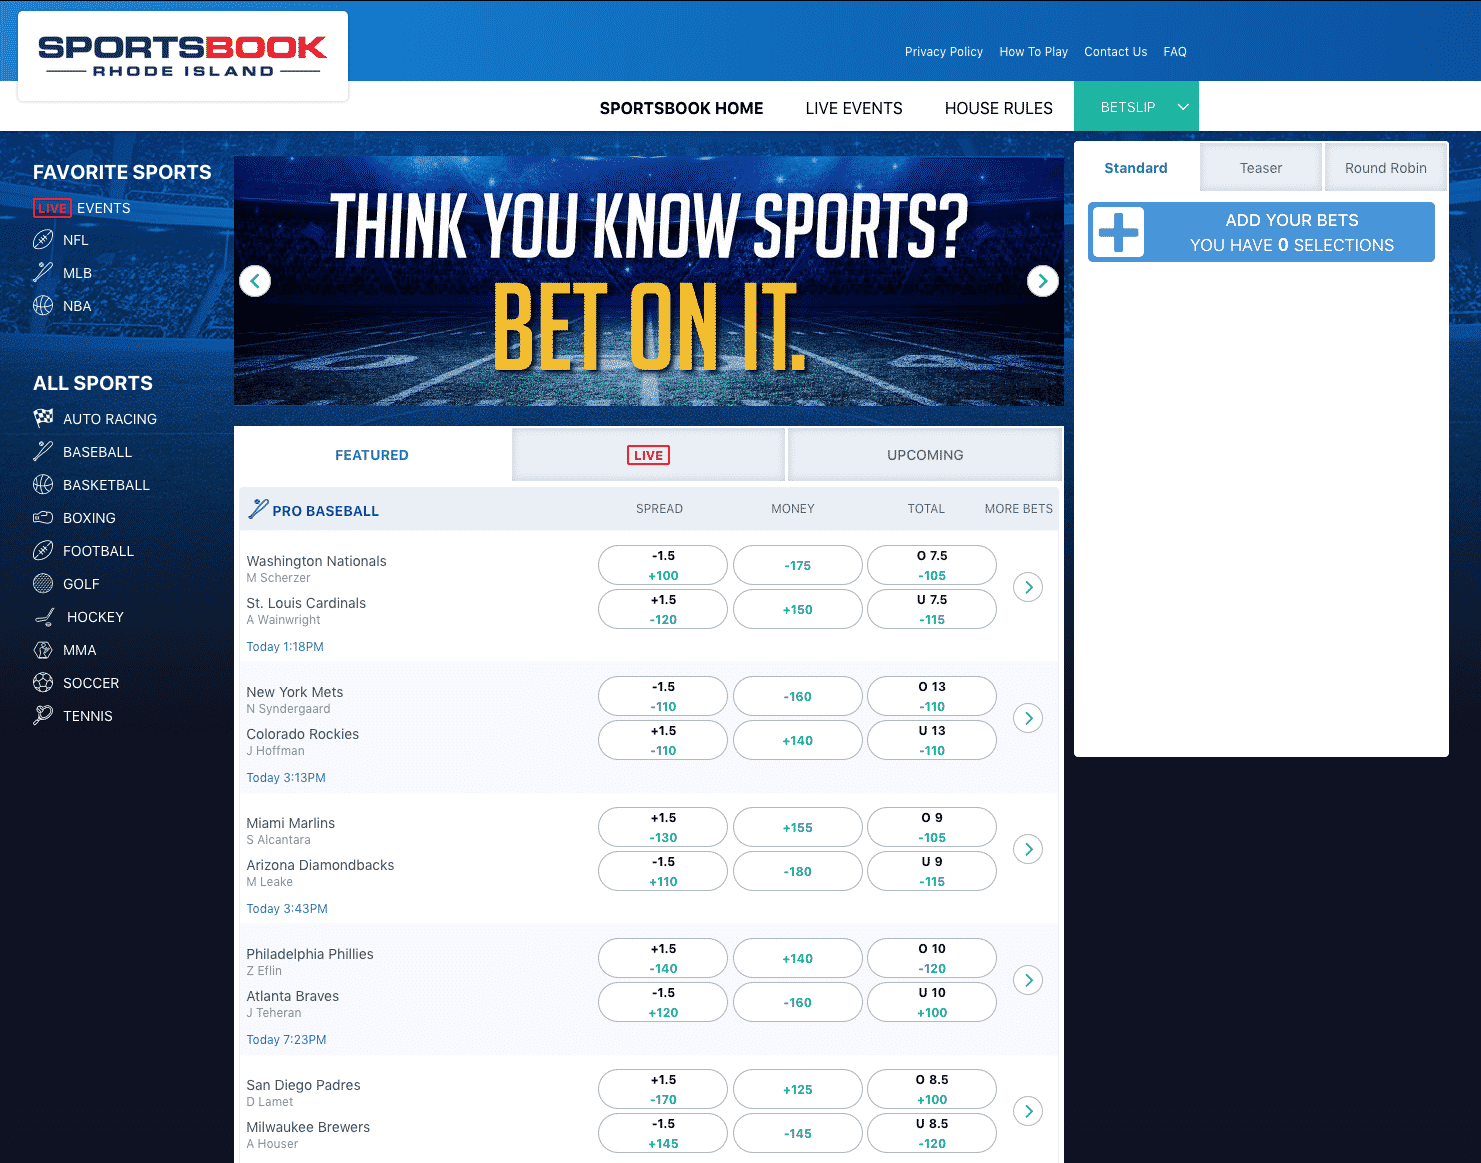This screenshot has width=1481, height=1163.
Task: Click the Soccer ball icon
Action: tap(43, 683)
